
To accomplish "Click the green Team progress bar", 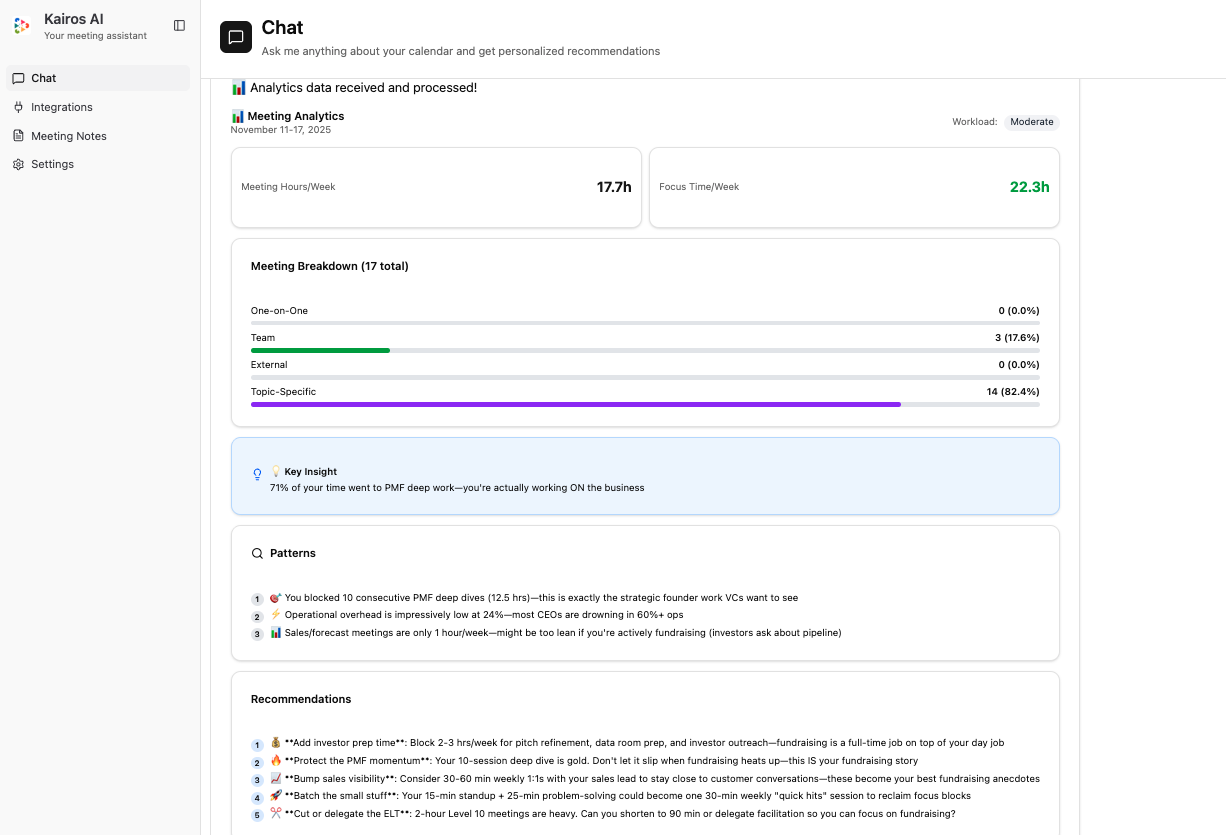I will (x=320, y=351).
